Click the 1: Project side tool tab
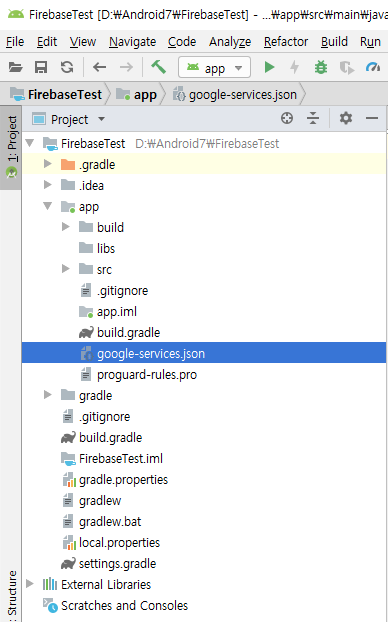388x622 pixels. 11,147
